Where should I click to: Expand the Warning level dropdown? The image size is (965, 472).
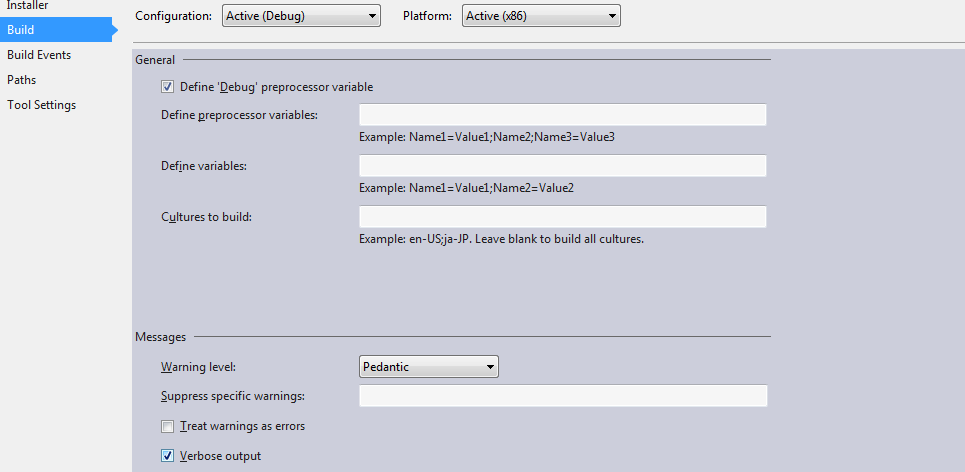[428, 367]
